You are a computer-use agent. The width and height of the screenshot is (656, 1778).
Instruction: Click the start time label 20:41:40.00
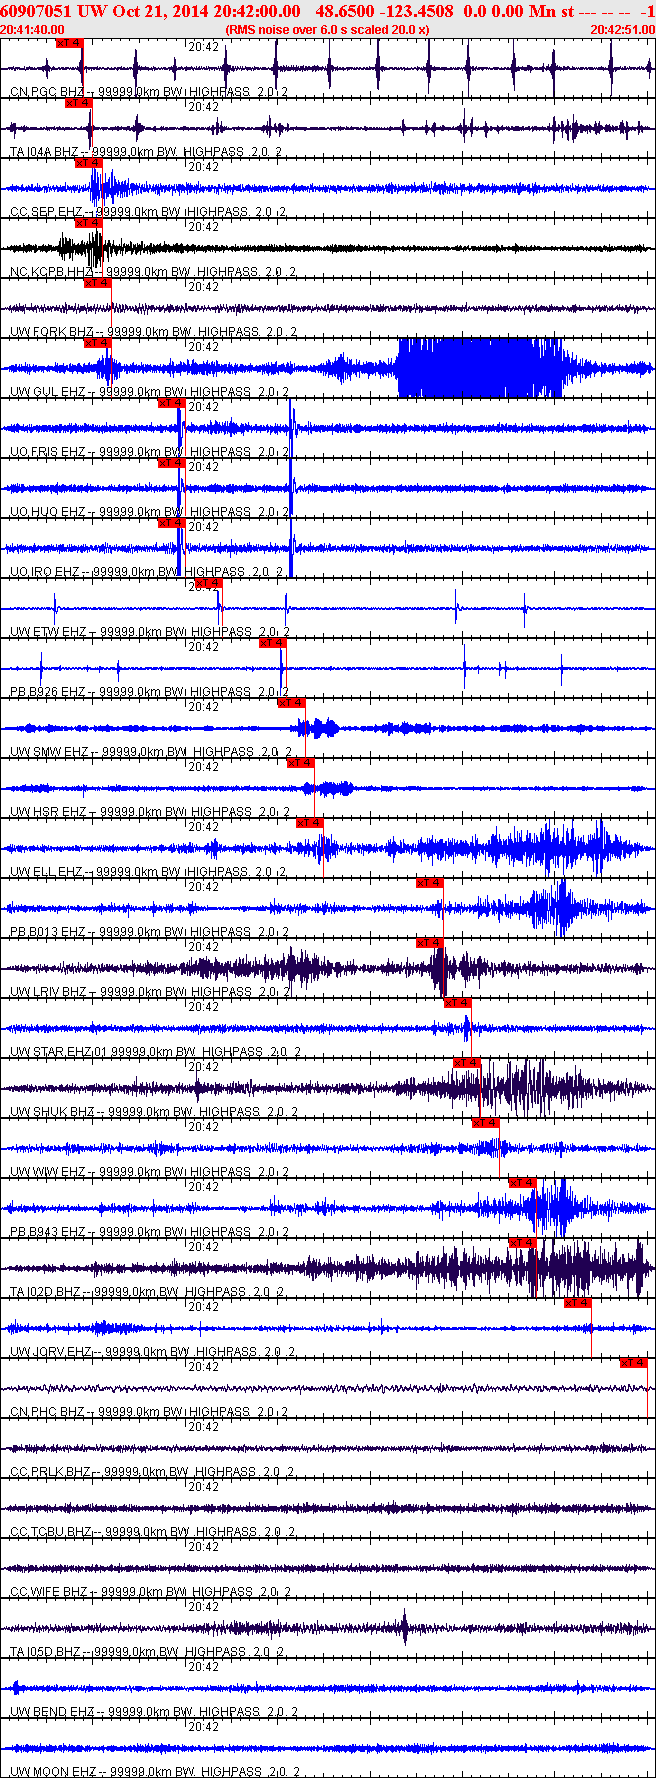[33, 30]
